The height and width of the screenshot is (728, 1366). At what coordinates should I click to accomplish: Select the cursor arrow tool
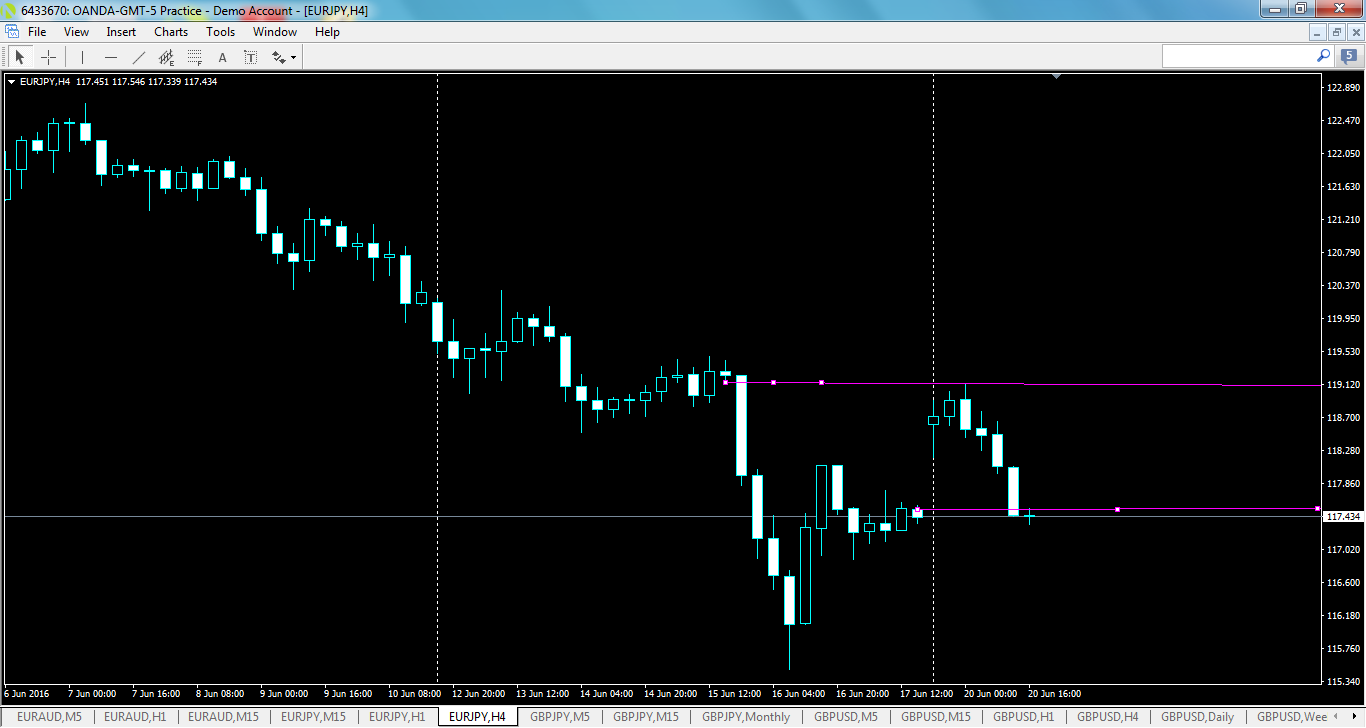click(x=19, y=56)
